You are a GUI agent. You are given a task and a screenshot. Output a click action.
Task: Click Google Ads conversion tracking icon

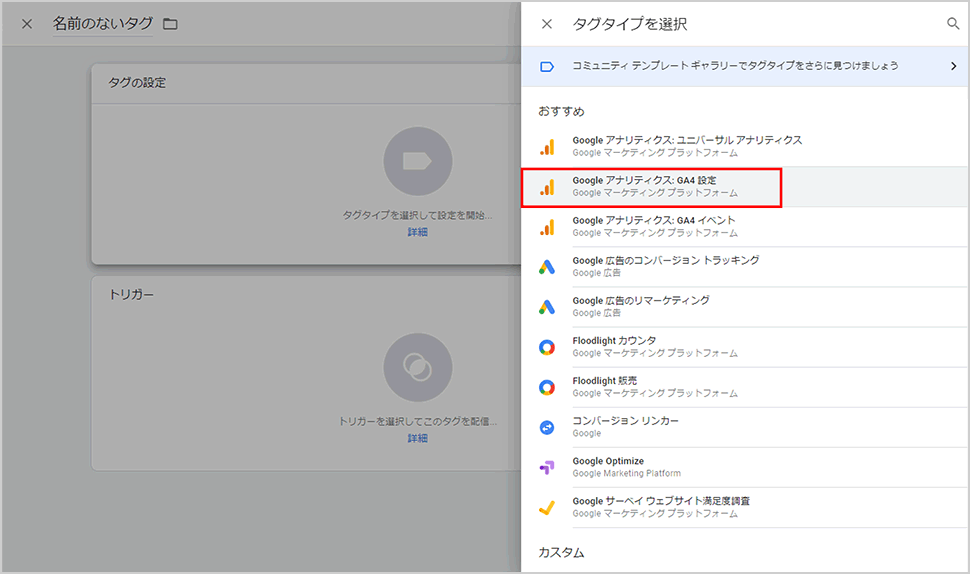pos(547,267)
